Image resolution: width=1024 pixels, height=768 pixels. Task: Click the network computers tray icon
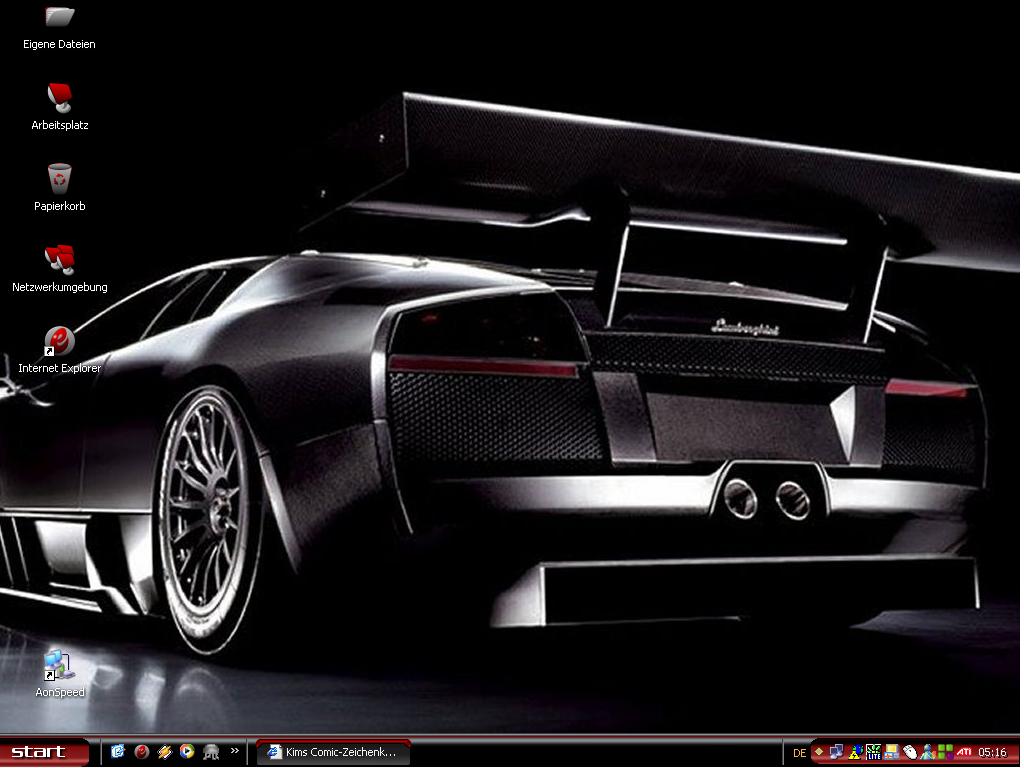click(x=837, y=752)
